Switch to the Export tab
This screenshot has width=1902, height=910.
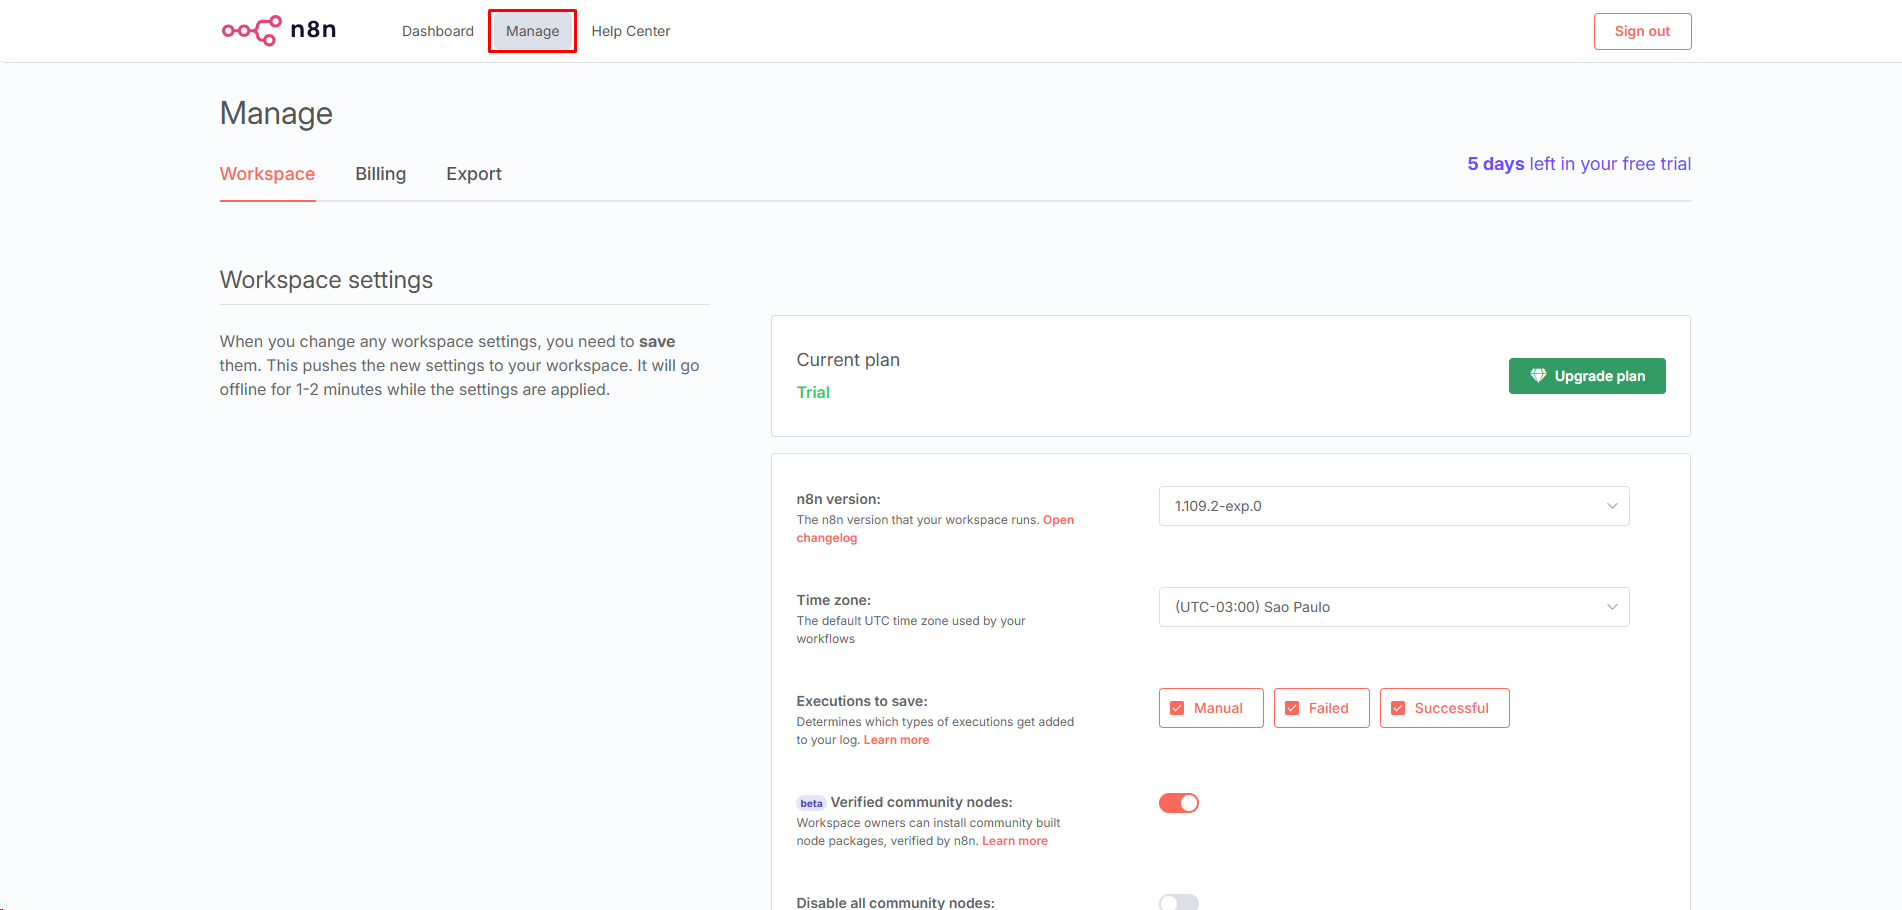point(473,174)
